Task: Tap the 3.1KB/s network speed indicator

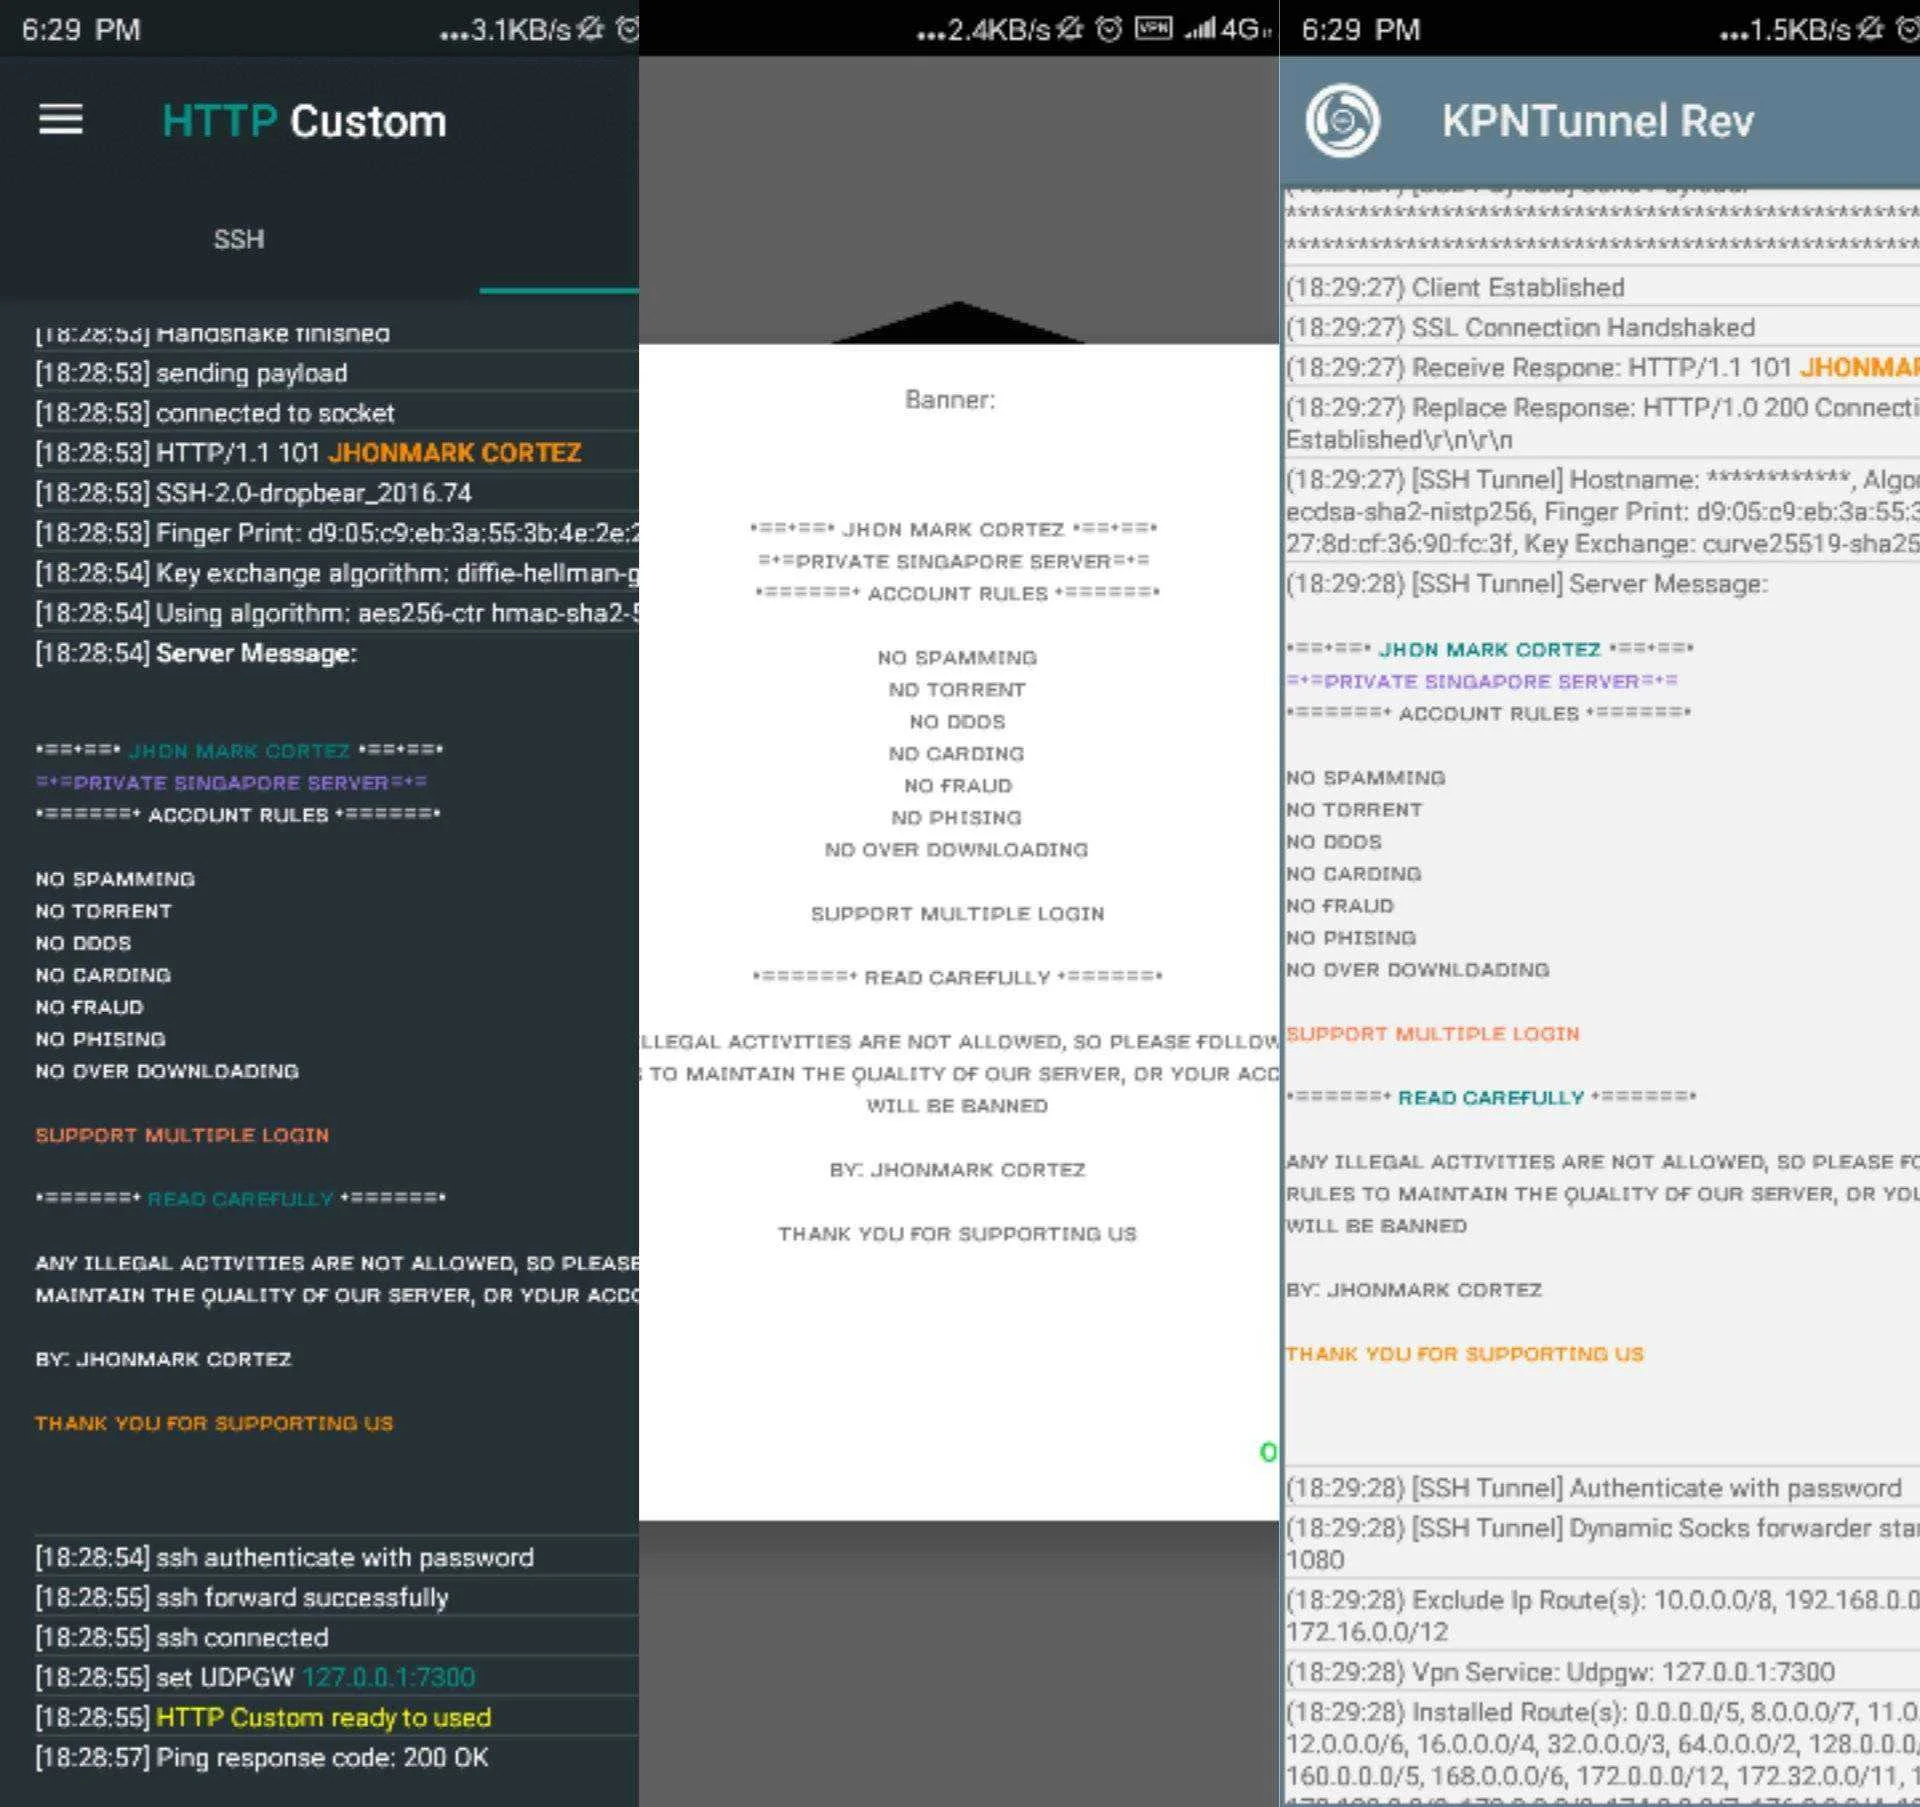Action: coord(506,30)
